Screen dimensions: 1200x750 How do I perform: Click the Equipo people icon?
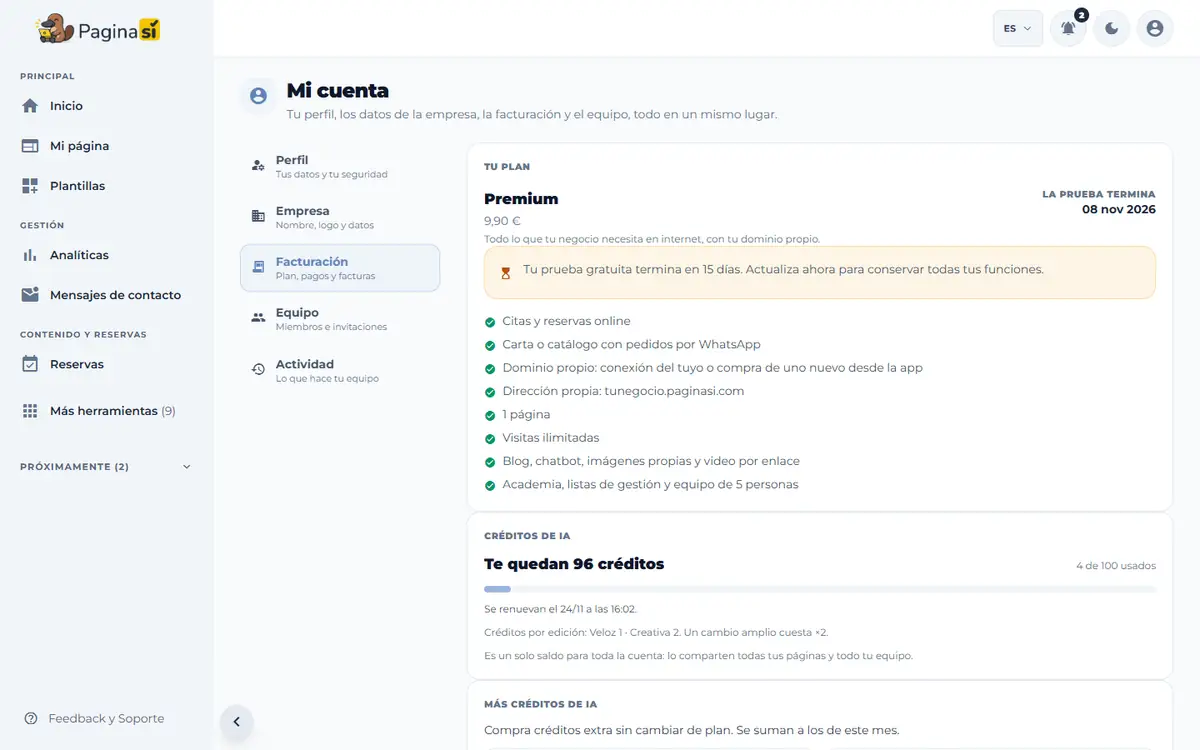(258, 318)
